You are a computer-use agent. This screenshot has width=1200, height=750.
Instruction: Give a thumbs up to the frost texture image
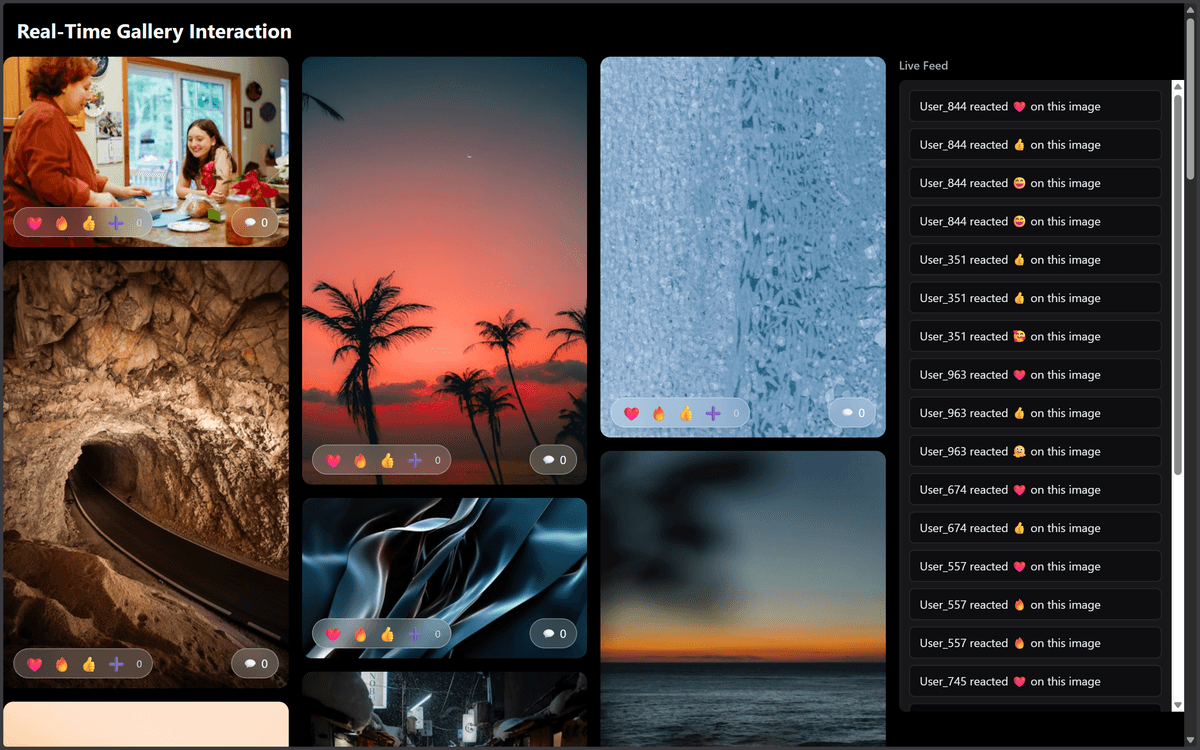click(685, 412)
